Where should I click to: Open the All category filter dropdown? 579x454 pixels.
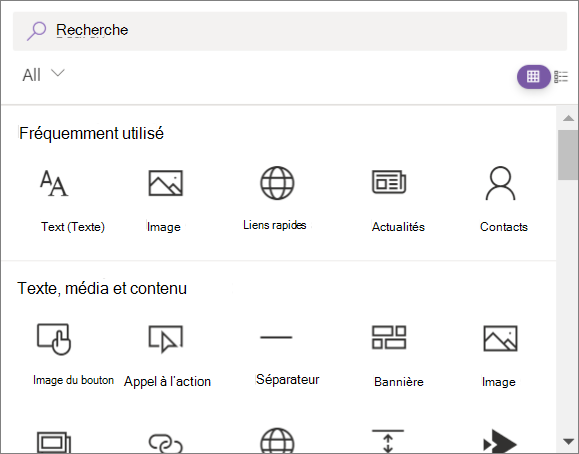[43, 75]
